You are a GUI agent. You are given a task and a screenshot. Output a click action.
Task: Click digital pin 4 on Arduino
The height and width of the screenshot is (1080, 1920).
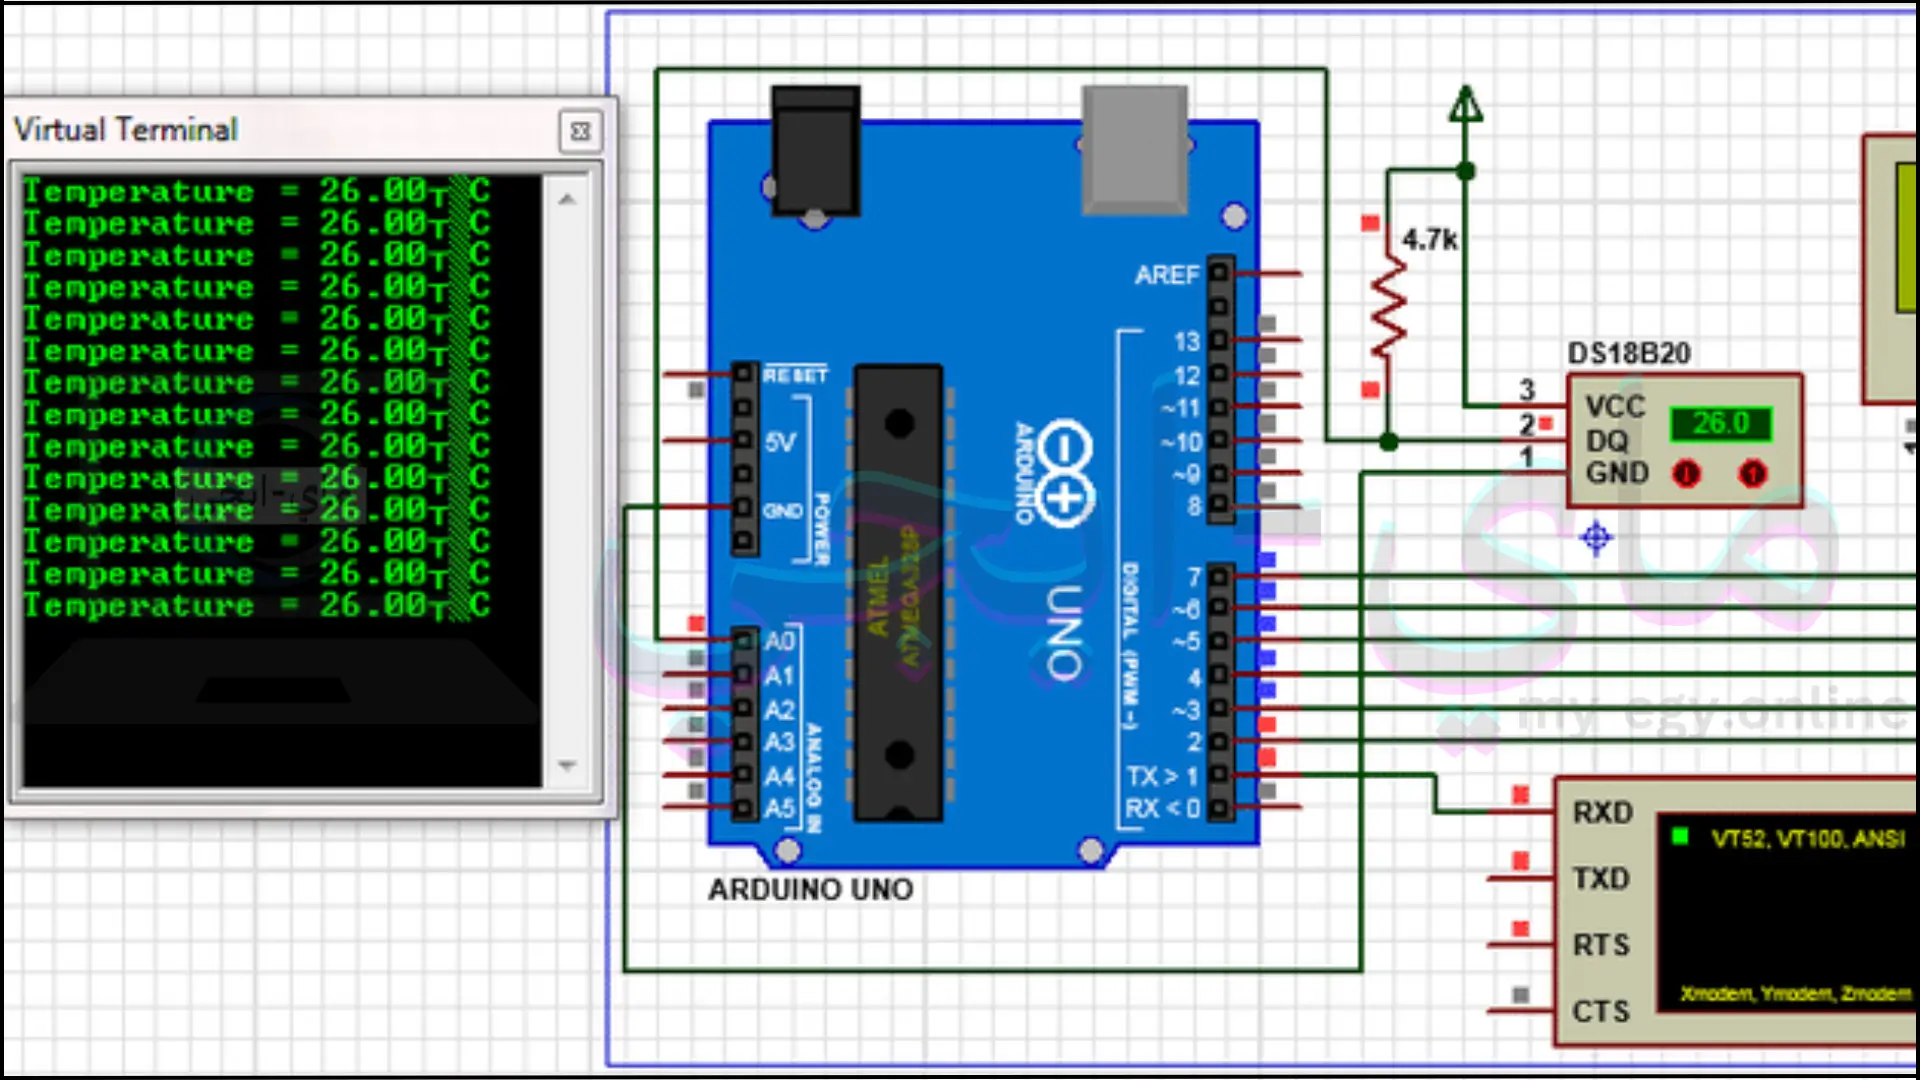[1219, 676]
